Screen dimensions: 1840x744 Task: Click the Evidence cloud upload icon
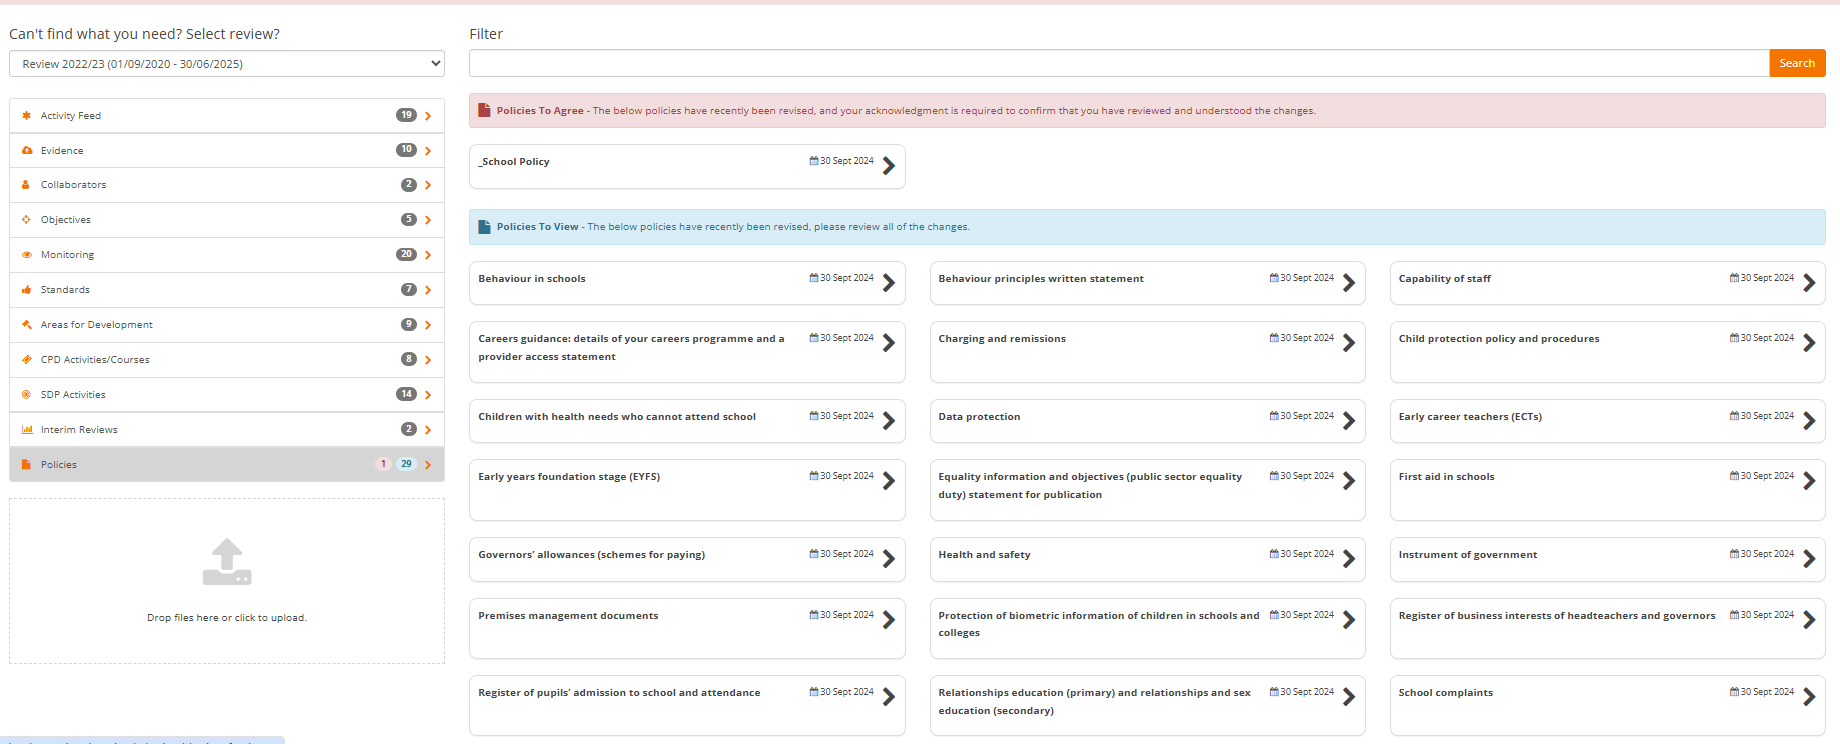point(27,151)
